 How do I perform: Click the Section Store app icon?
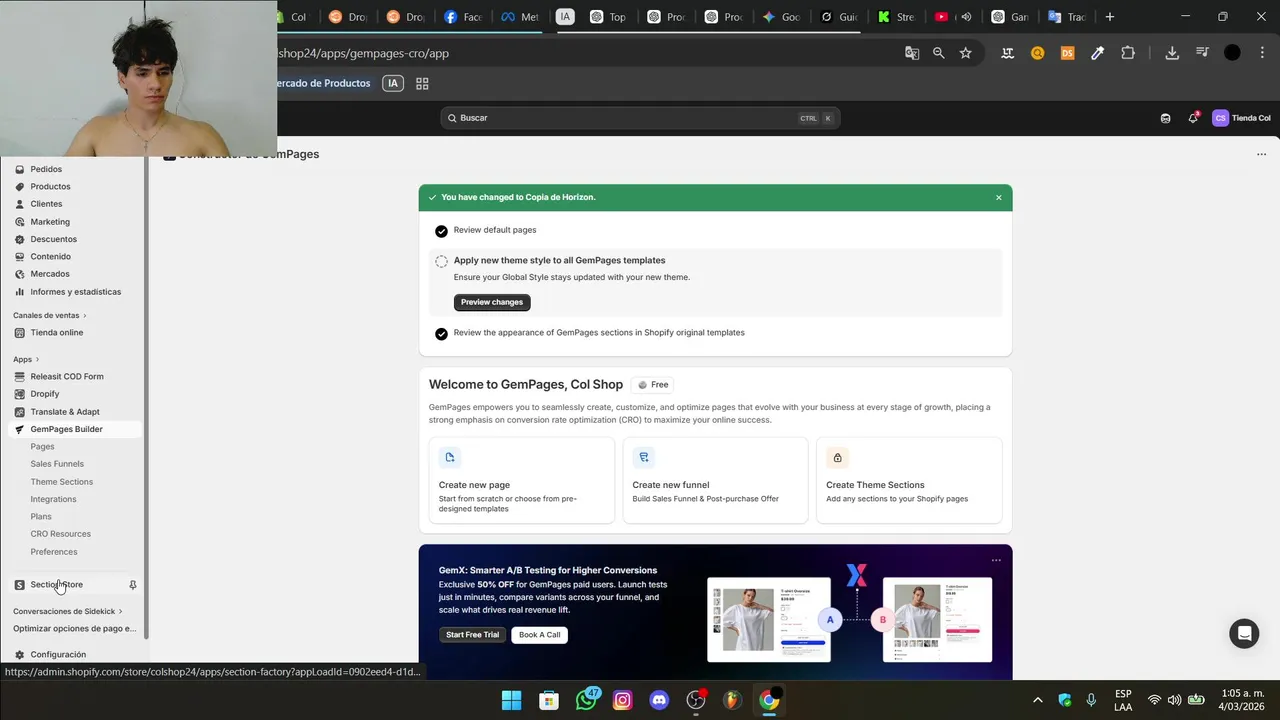click(20, 585)
